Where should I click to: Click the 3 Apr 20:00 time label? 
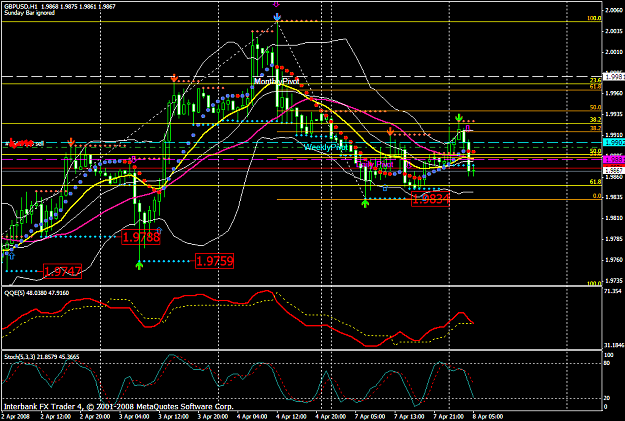213,417
